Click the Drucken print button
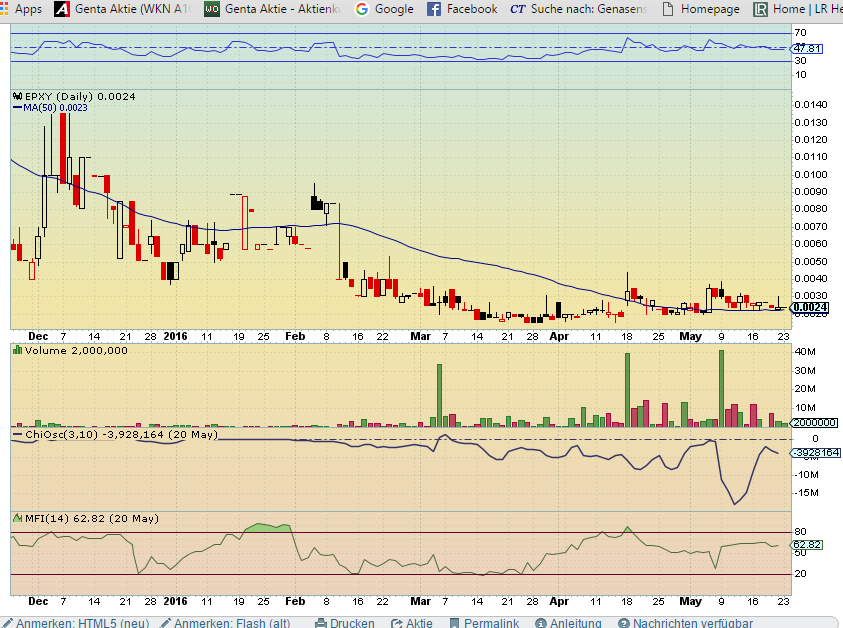Screen dimensions: 843x628 pos(352,623)
